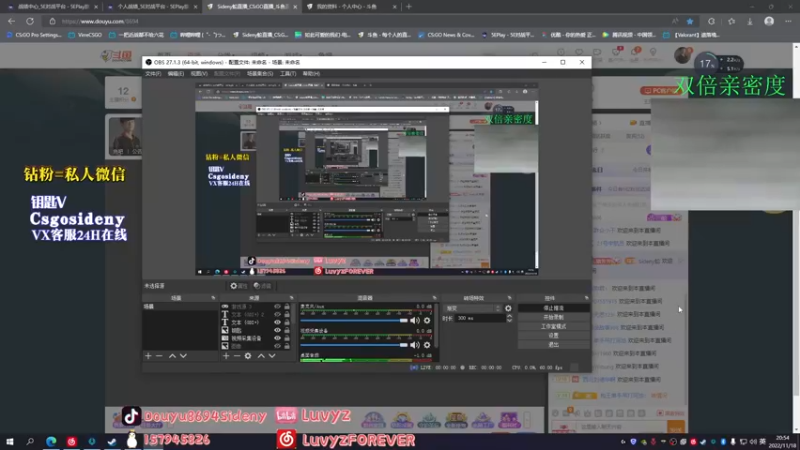Viewport: 800px width, 450px height.
Task: Open 编辑(E) menu in OBS
Action: click(x=176, y=74)
